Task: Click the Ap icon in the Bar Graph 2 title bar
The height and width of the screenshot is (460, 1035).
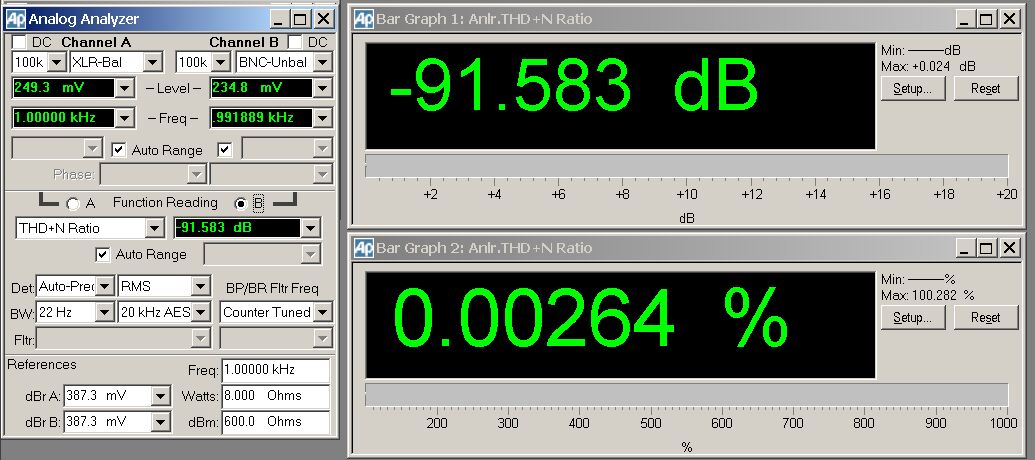Action: [364, 248]
